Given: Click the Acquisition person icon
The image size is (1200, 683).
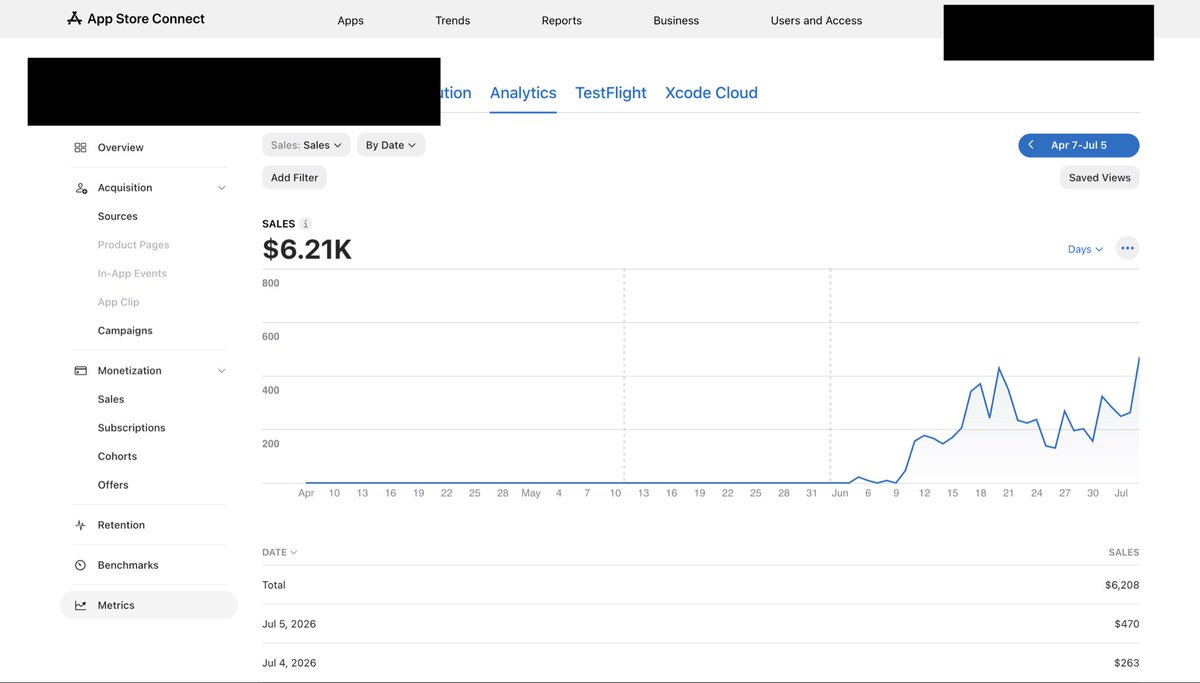Looking at the screenshot, I should point(81,188).
